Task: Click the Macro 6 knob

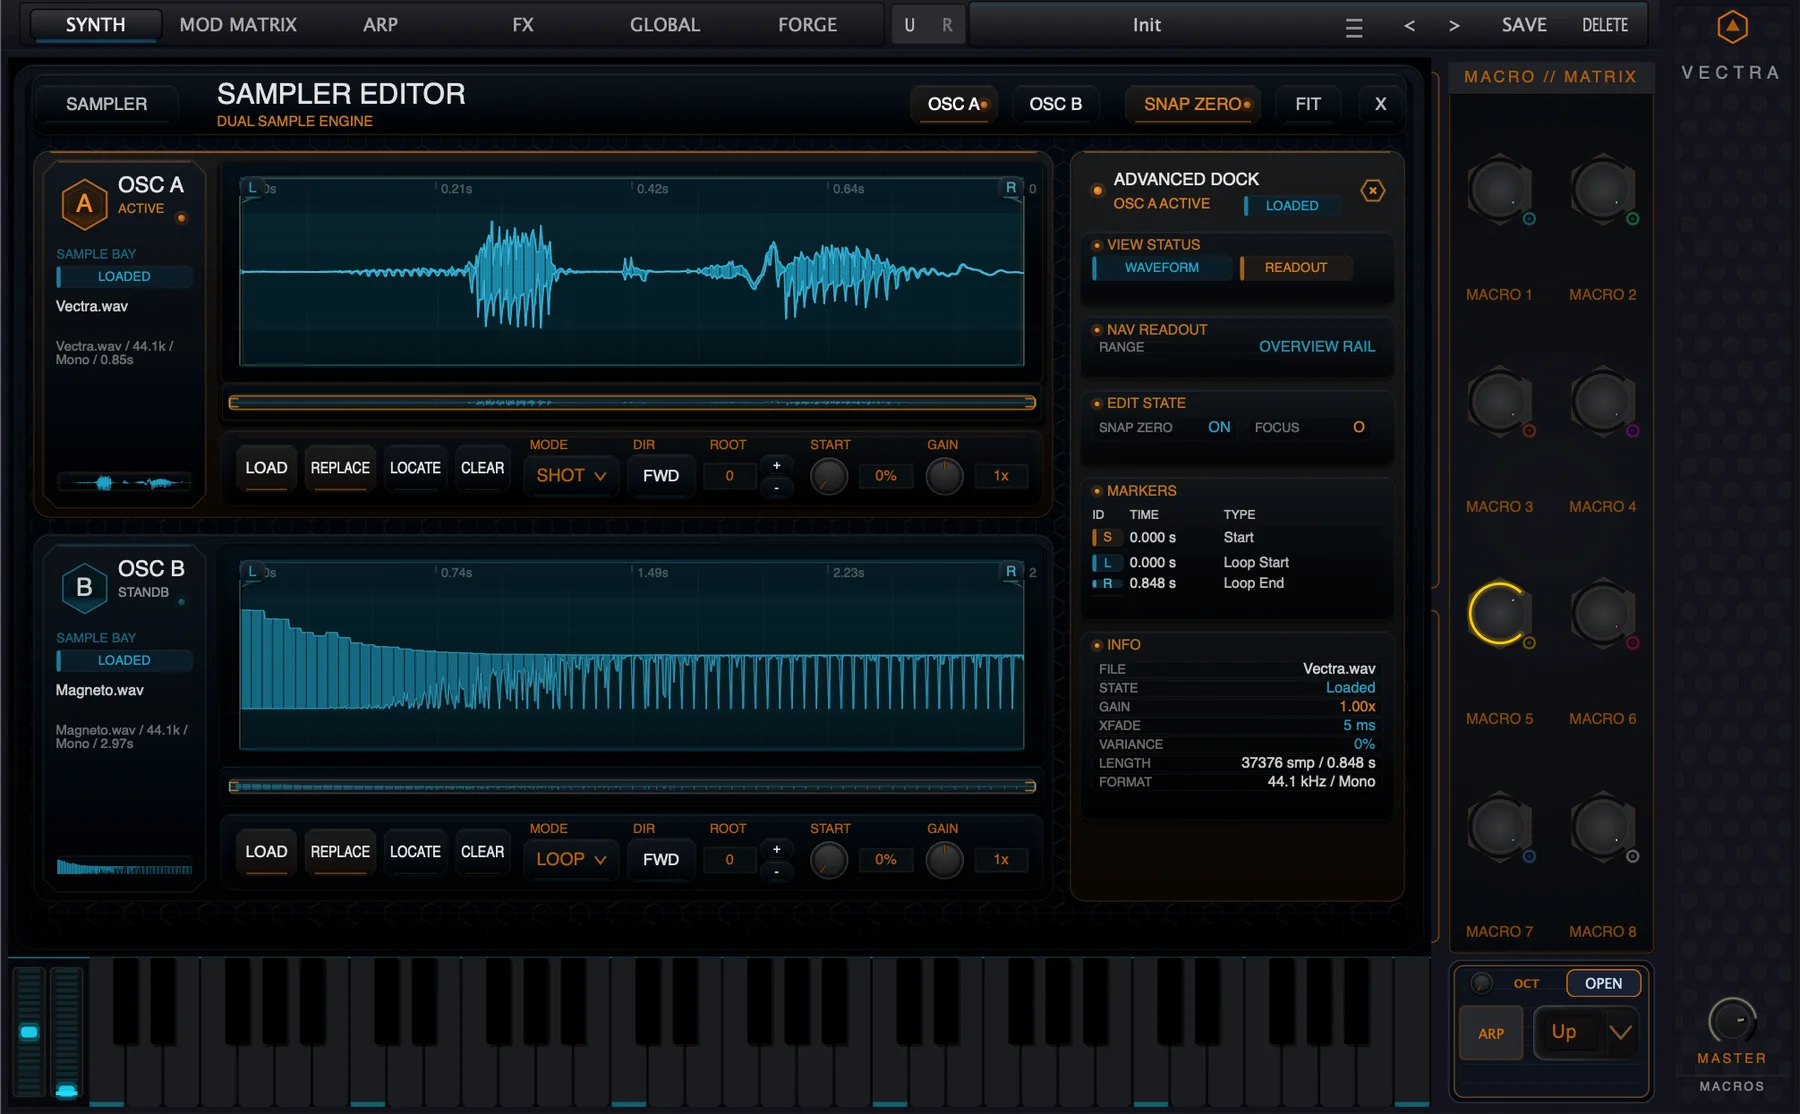Action: [1602, 613]
